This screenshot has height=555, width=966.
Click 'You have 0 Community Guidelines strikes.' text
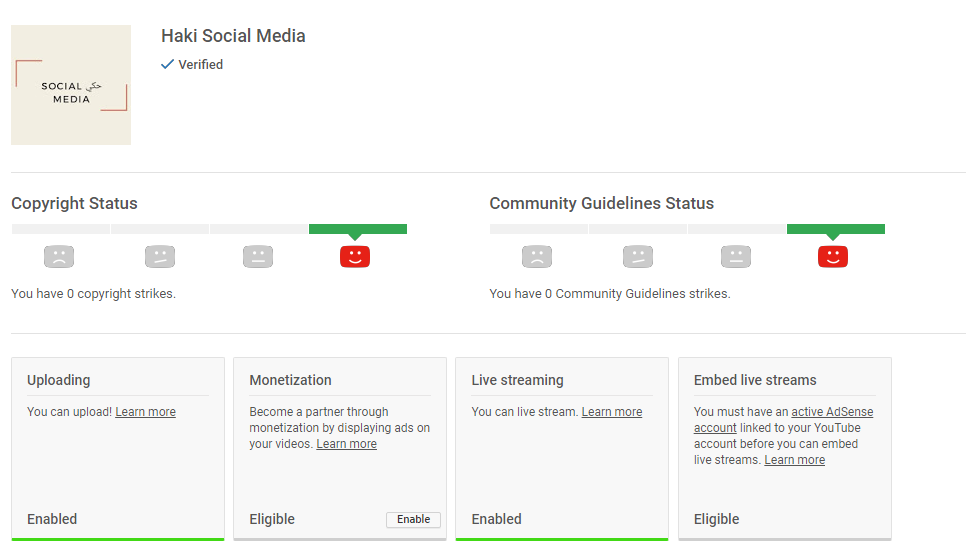610,294
